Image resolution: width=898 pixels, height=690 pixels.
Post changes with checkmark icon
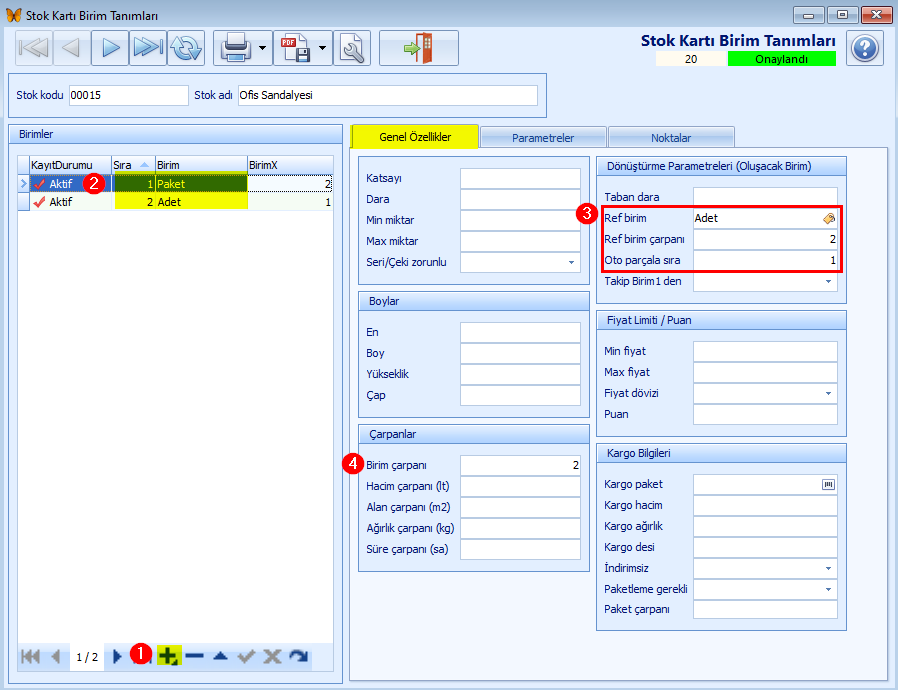pyautogui.click(x=246, y=656)
